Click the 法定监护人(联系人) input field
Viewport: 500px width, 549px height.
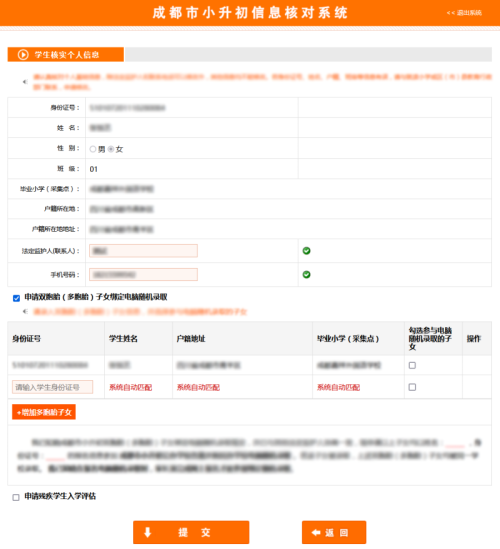[144, 251]
